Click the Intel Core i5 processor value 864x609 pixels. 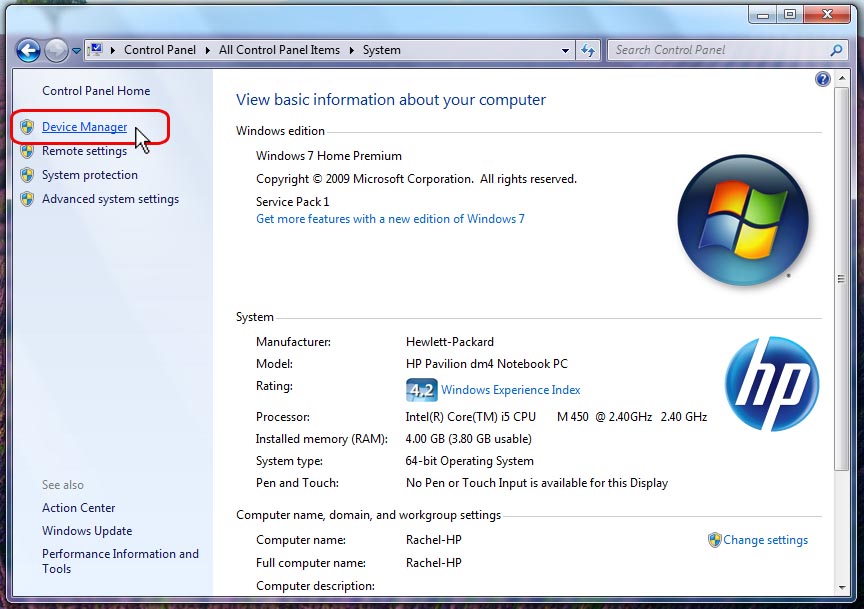[557, 417]
